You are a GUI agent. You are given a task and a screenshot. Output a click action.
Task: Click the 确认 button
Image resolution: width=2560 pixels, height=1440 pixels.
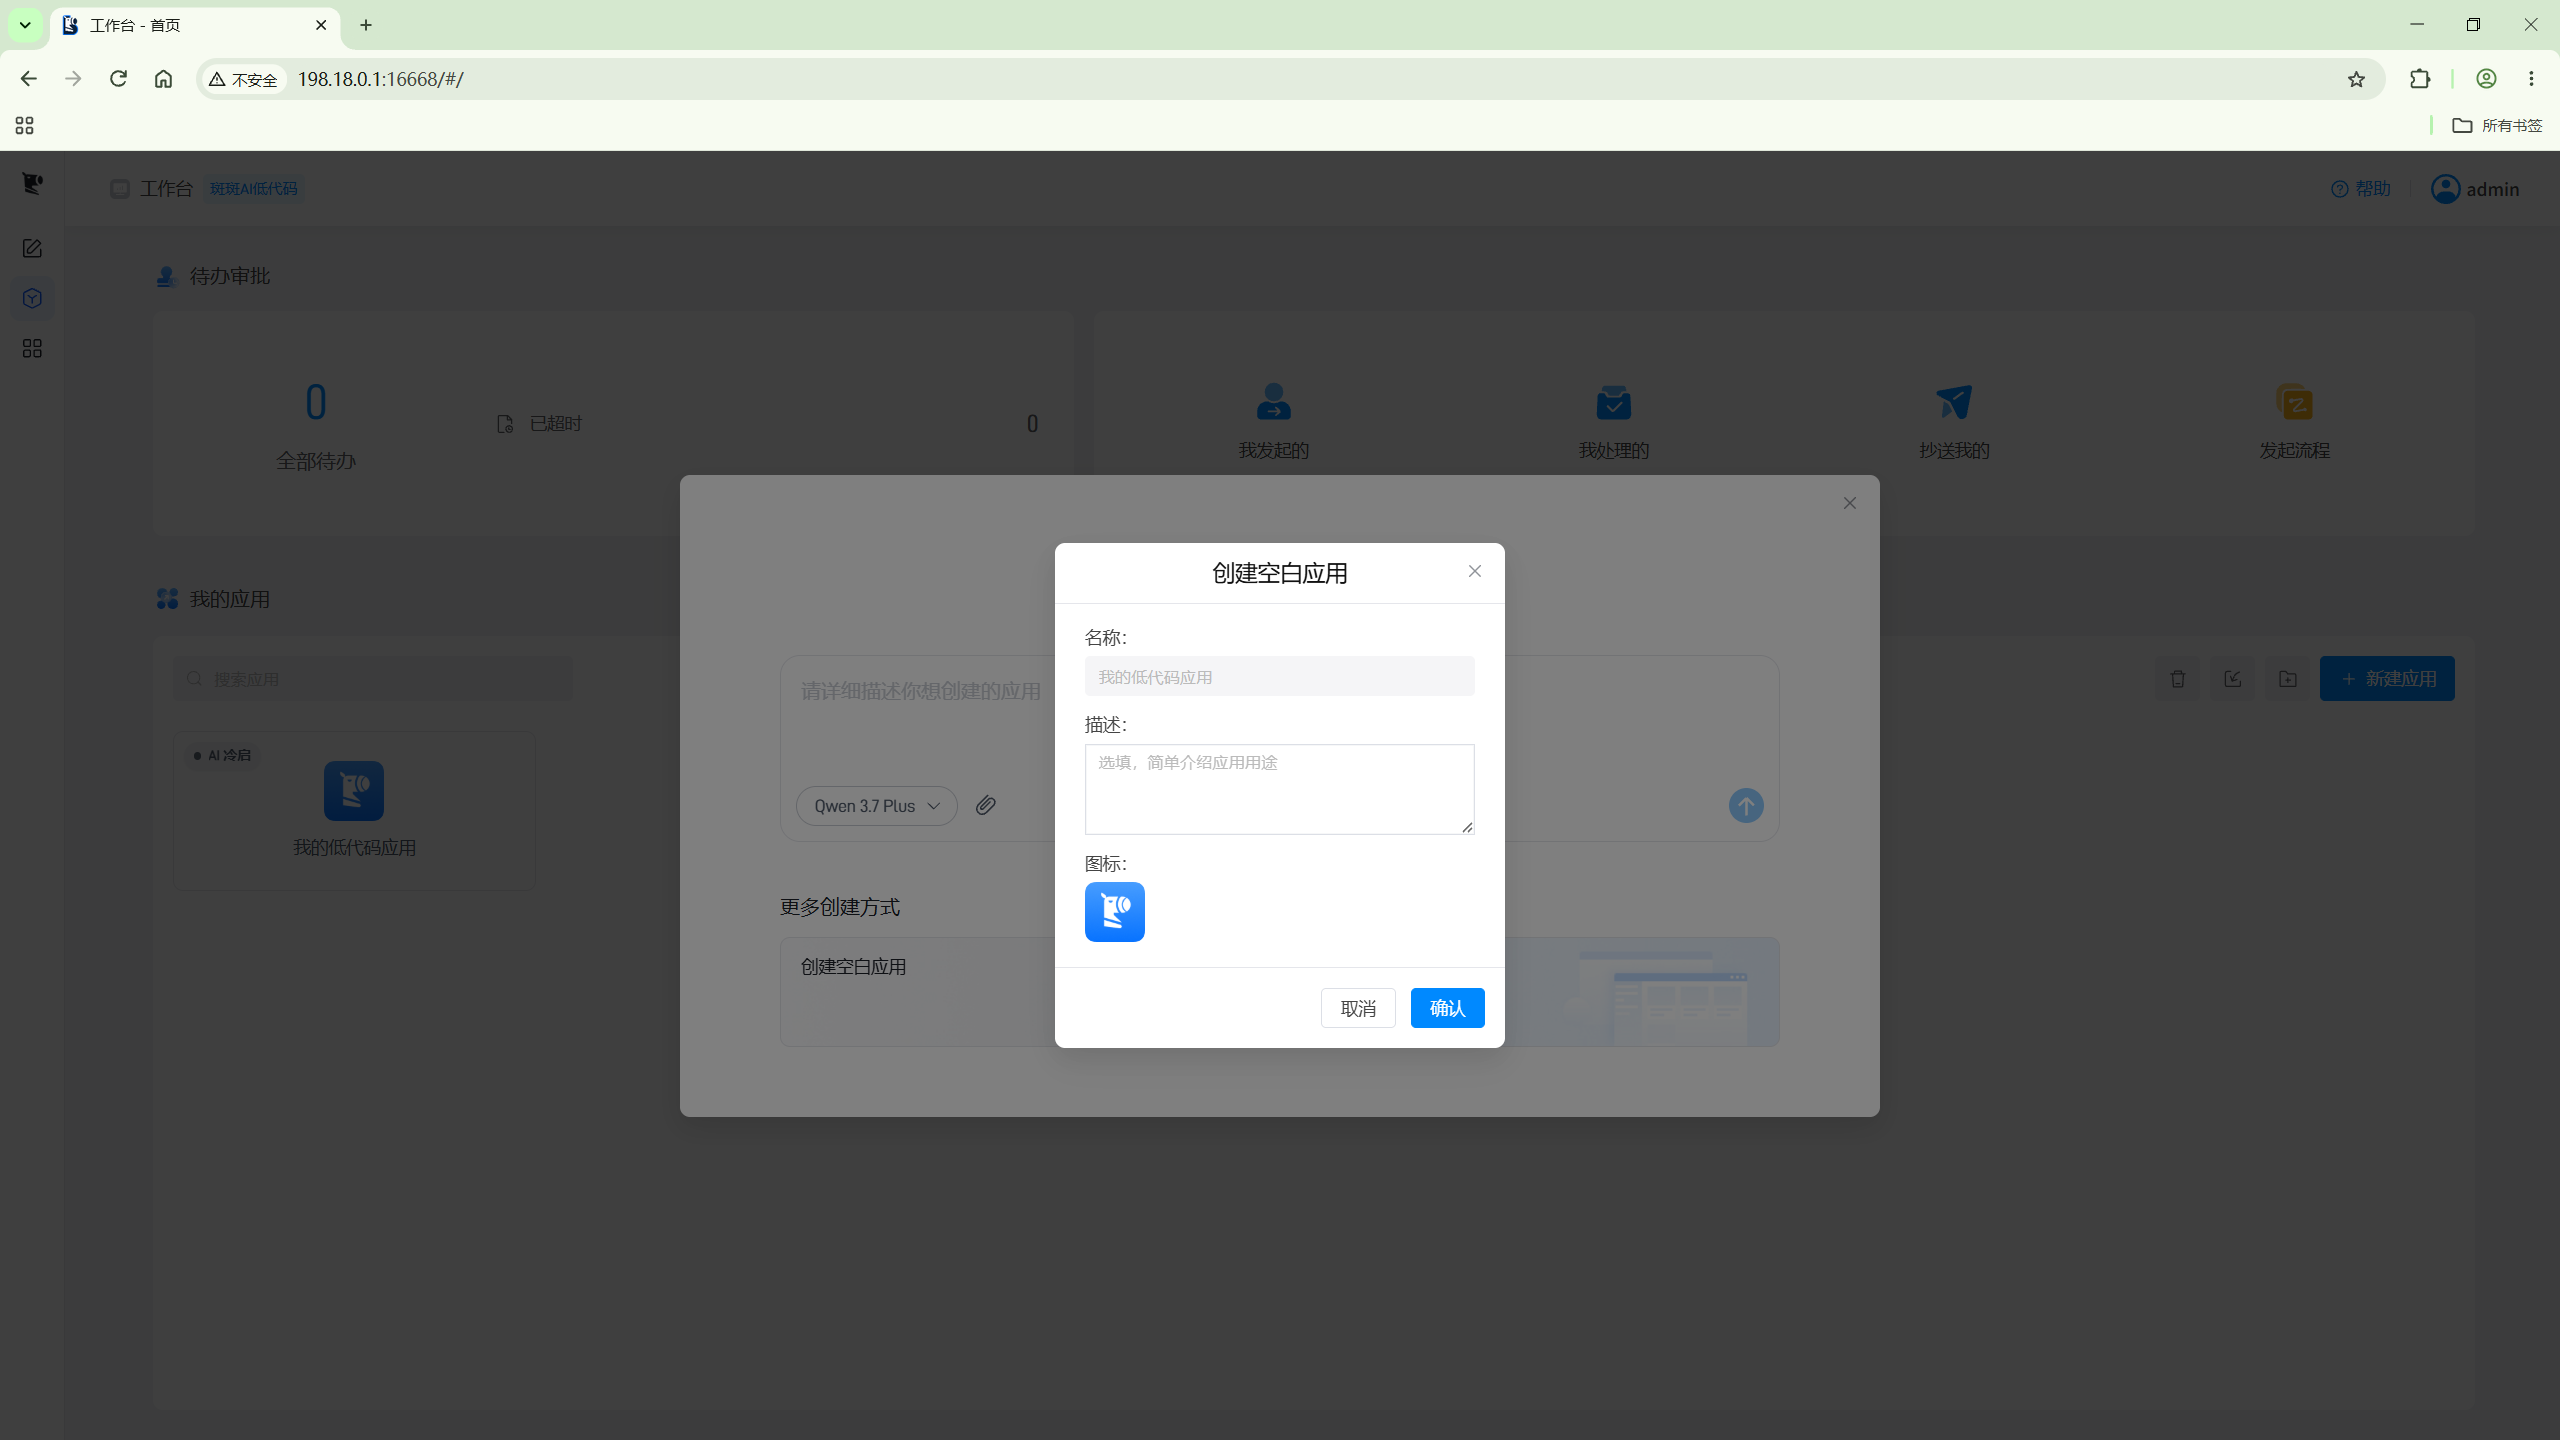tap(1447, 1008)
